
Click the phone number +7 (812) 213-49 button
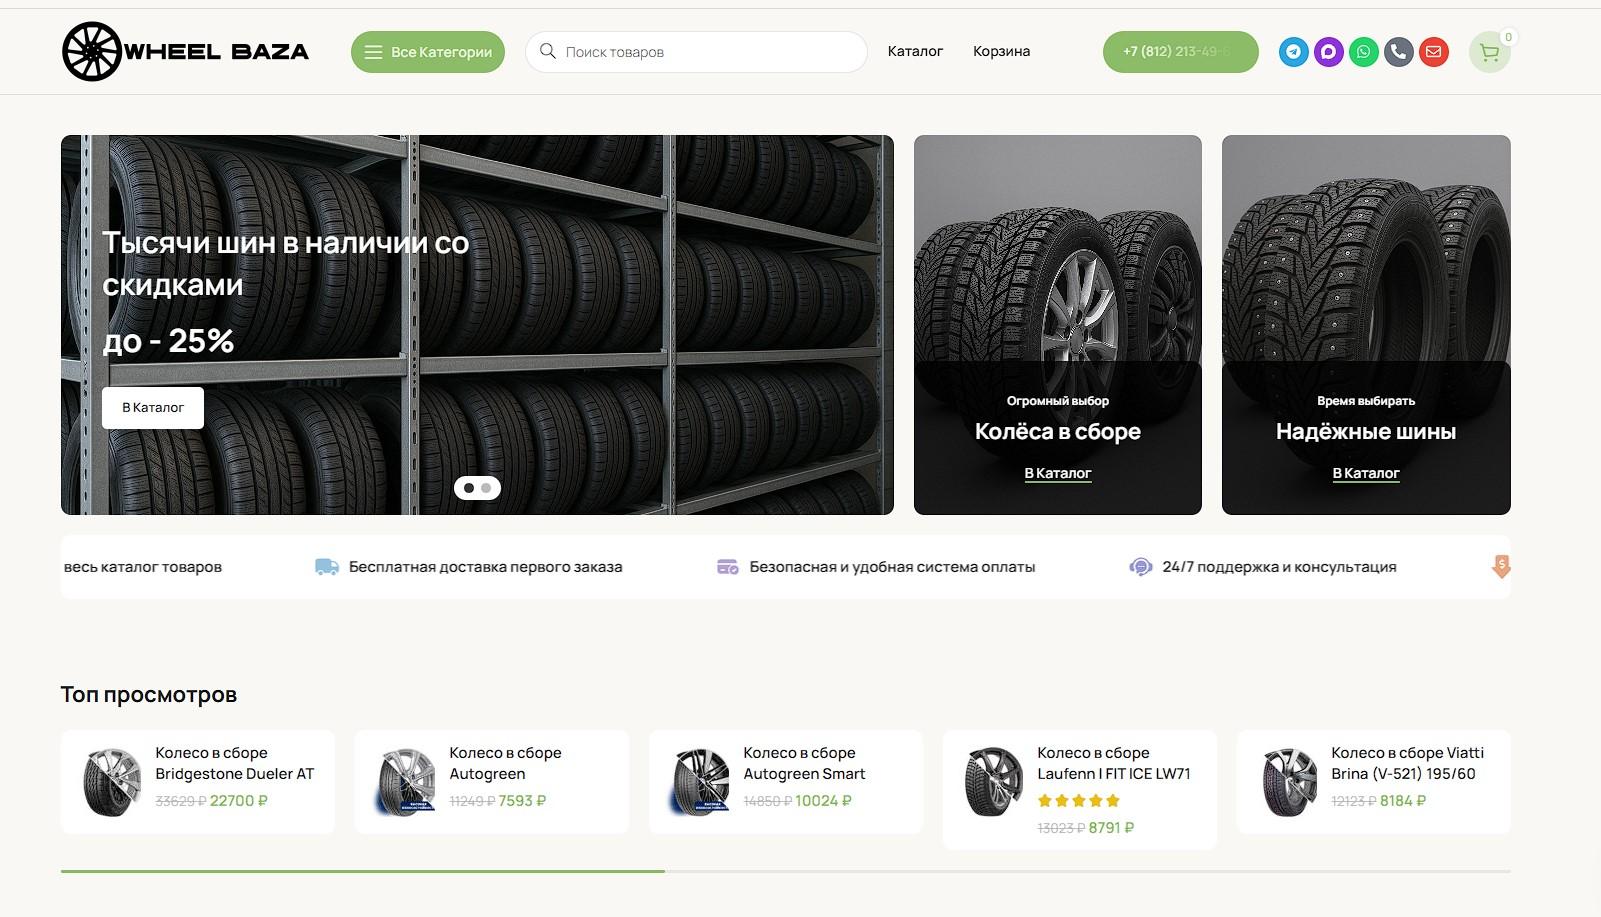click(1180, 51)
